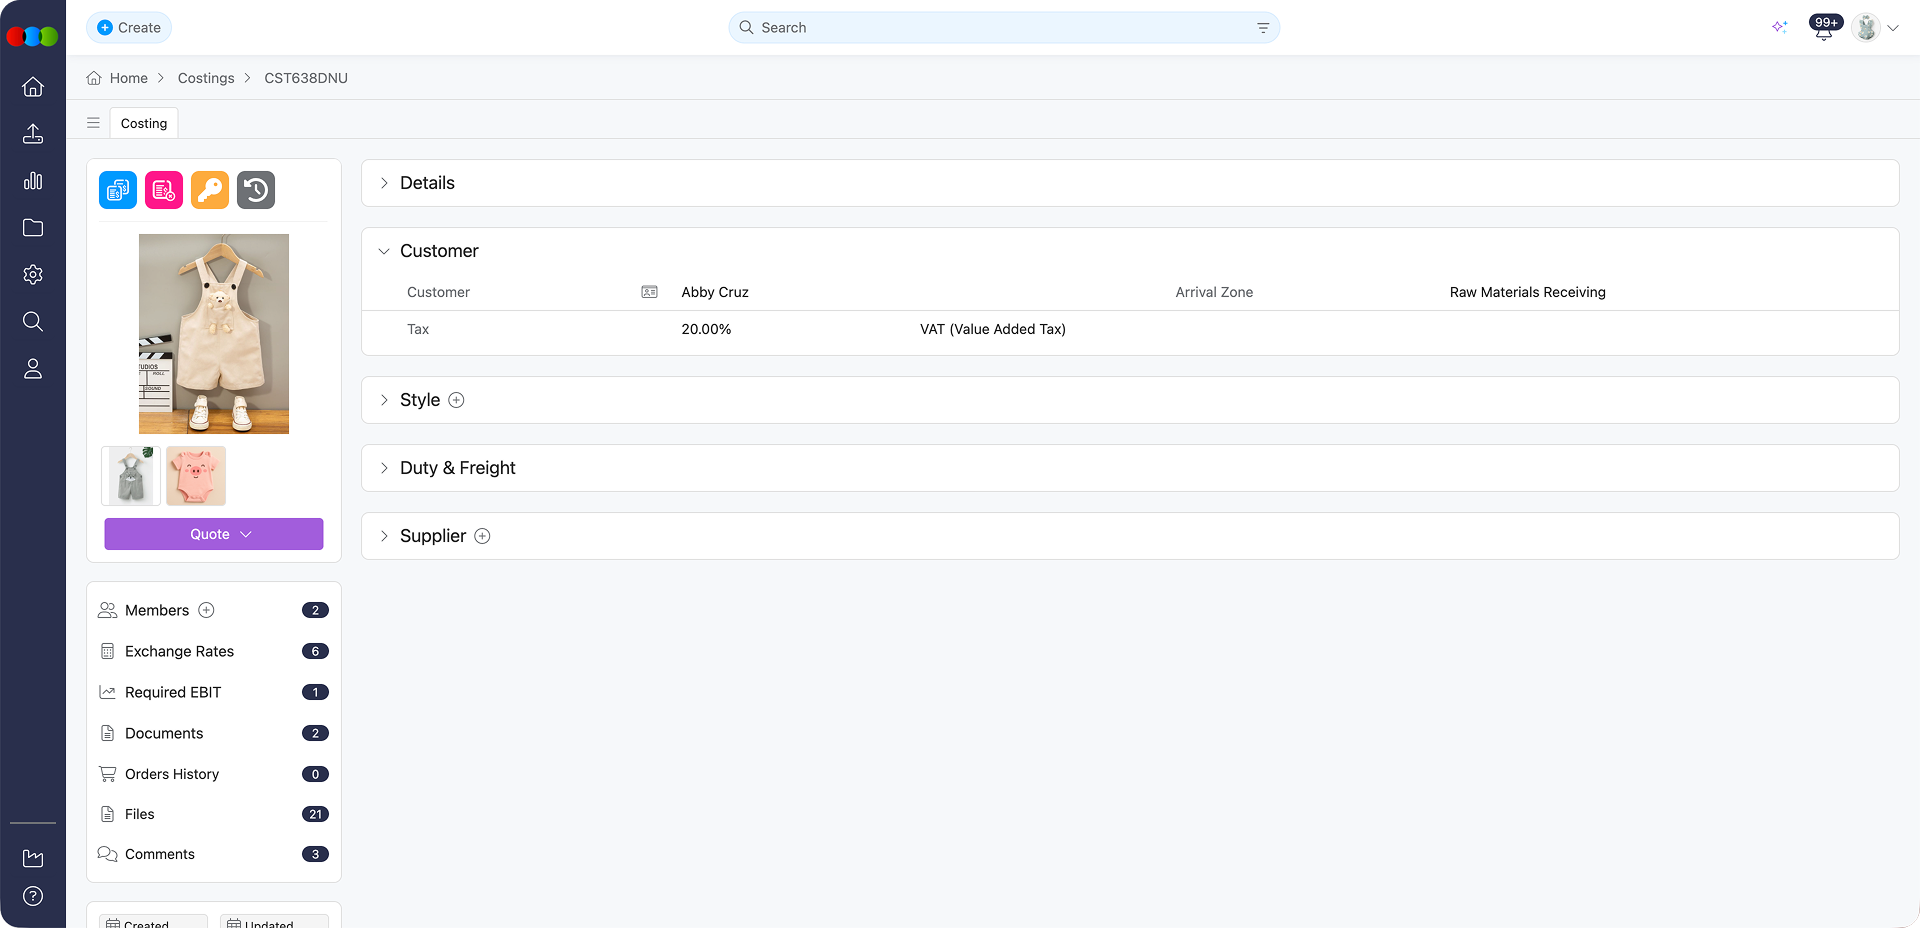
Task: Collapse the Customer section
Action: [384, 251]
